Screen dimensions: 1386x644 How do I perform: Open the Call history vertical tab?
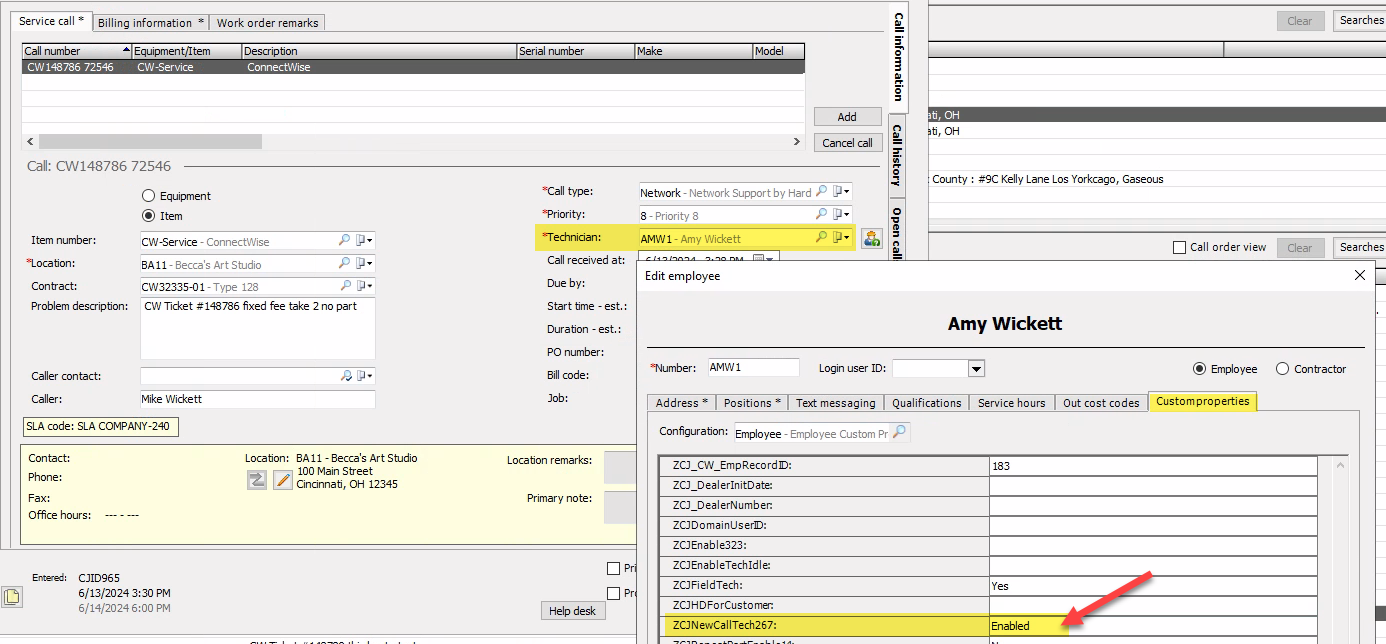(x=897, y=155)
